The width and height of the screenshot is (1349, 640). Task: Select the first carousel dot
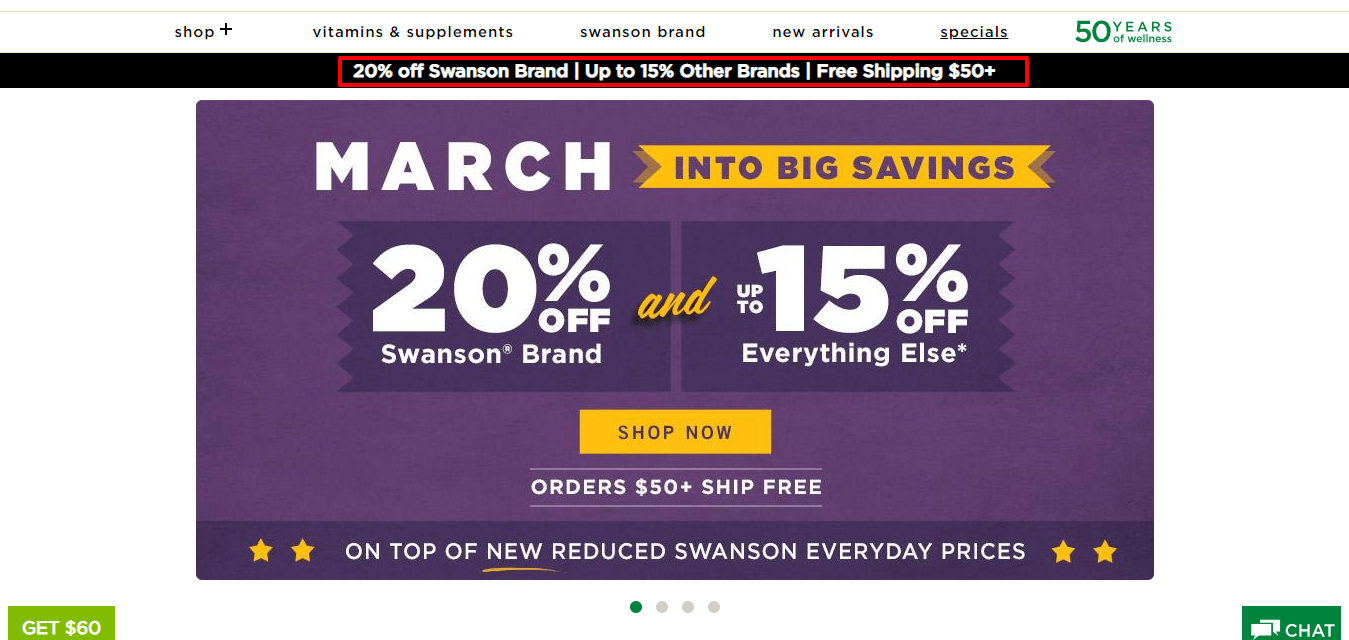[x=636, y=606]
